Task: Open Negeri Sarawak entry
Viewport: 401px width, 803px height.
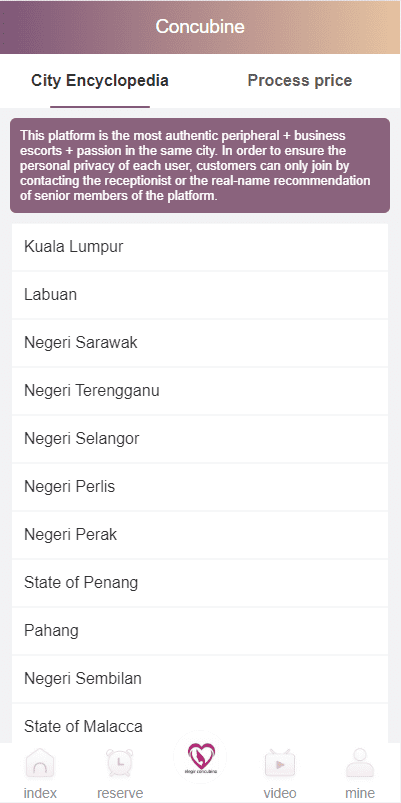Action: click(200, 343)
